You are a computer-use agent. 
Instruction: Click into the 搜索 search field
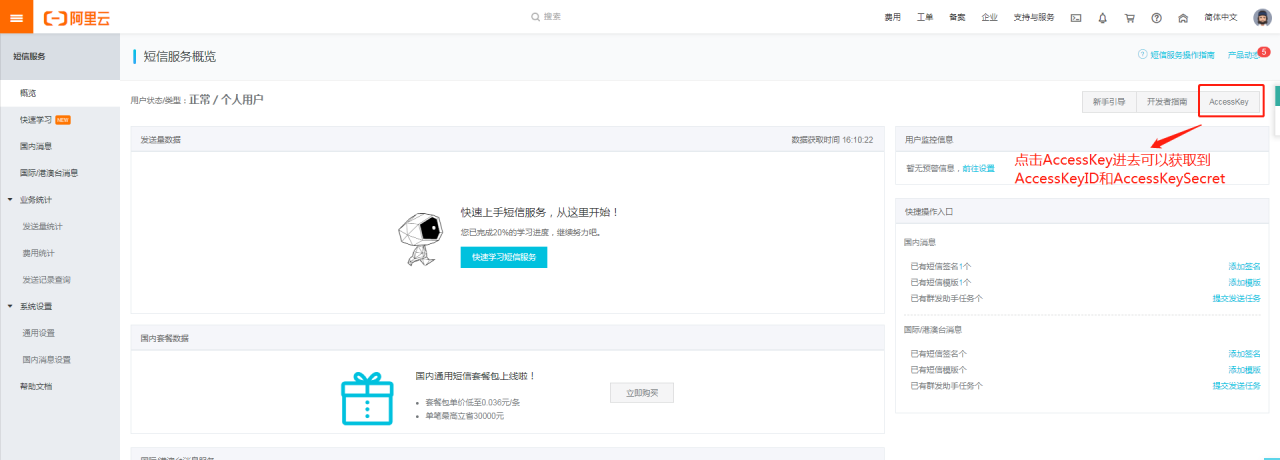tap(552, 17)
